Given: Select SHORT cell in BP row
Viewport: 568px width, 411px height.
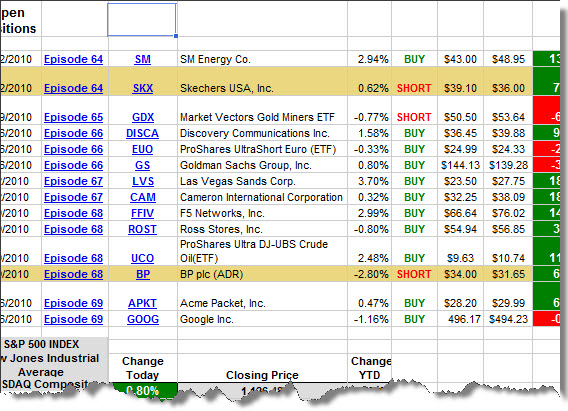Looking at the screenshot, I should tap(414, 274).
